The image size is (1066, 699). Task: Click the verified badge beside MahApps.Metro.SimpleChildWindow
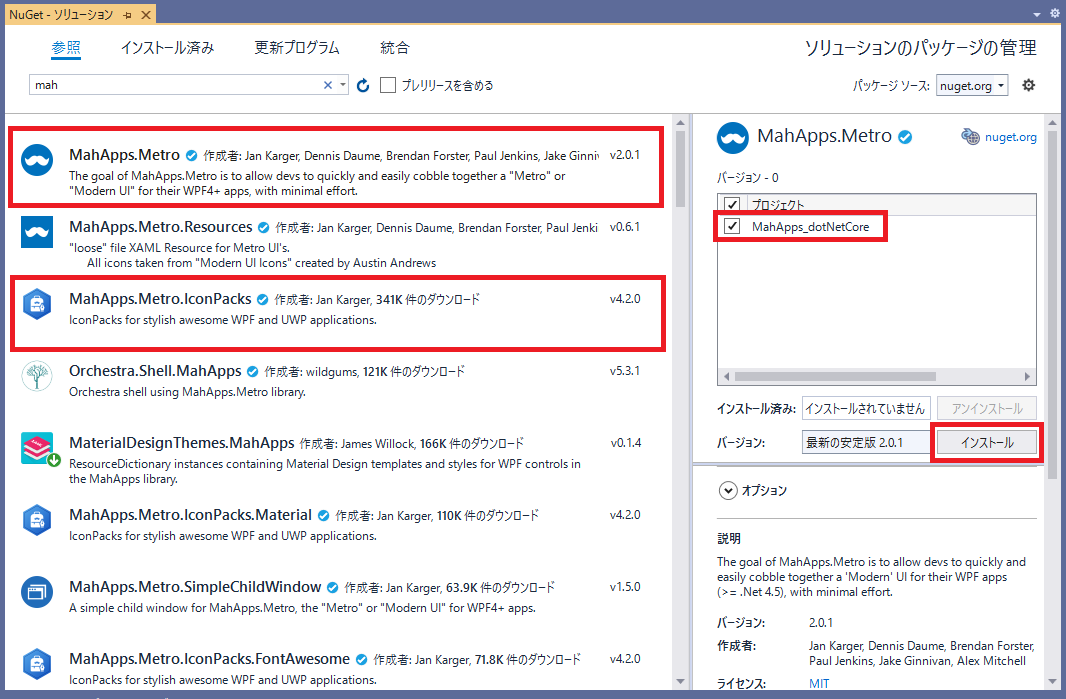(x=332, y=587)
